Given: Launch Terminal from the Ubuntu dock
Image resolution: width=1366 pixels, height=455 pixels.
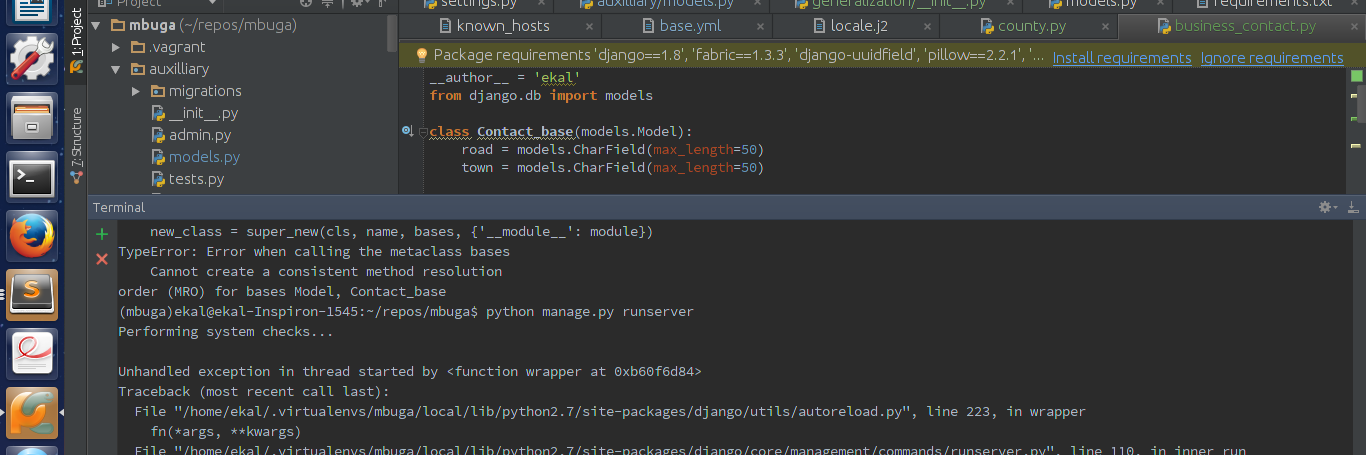Looking at the screenshot, I should pos(33,177).
